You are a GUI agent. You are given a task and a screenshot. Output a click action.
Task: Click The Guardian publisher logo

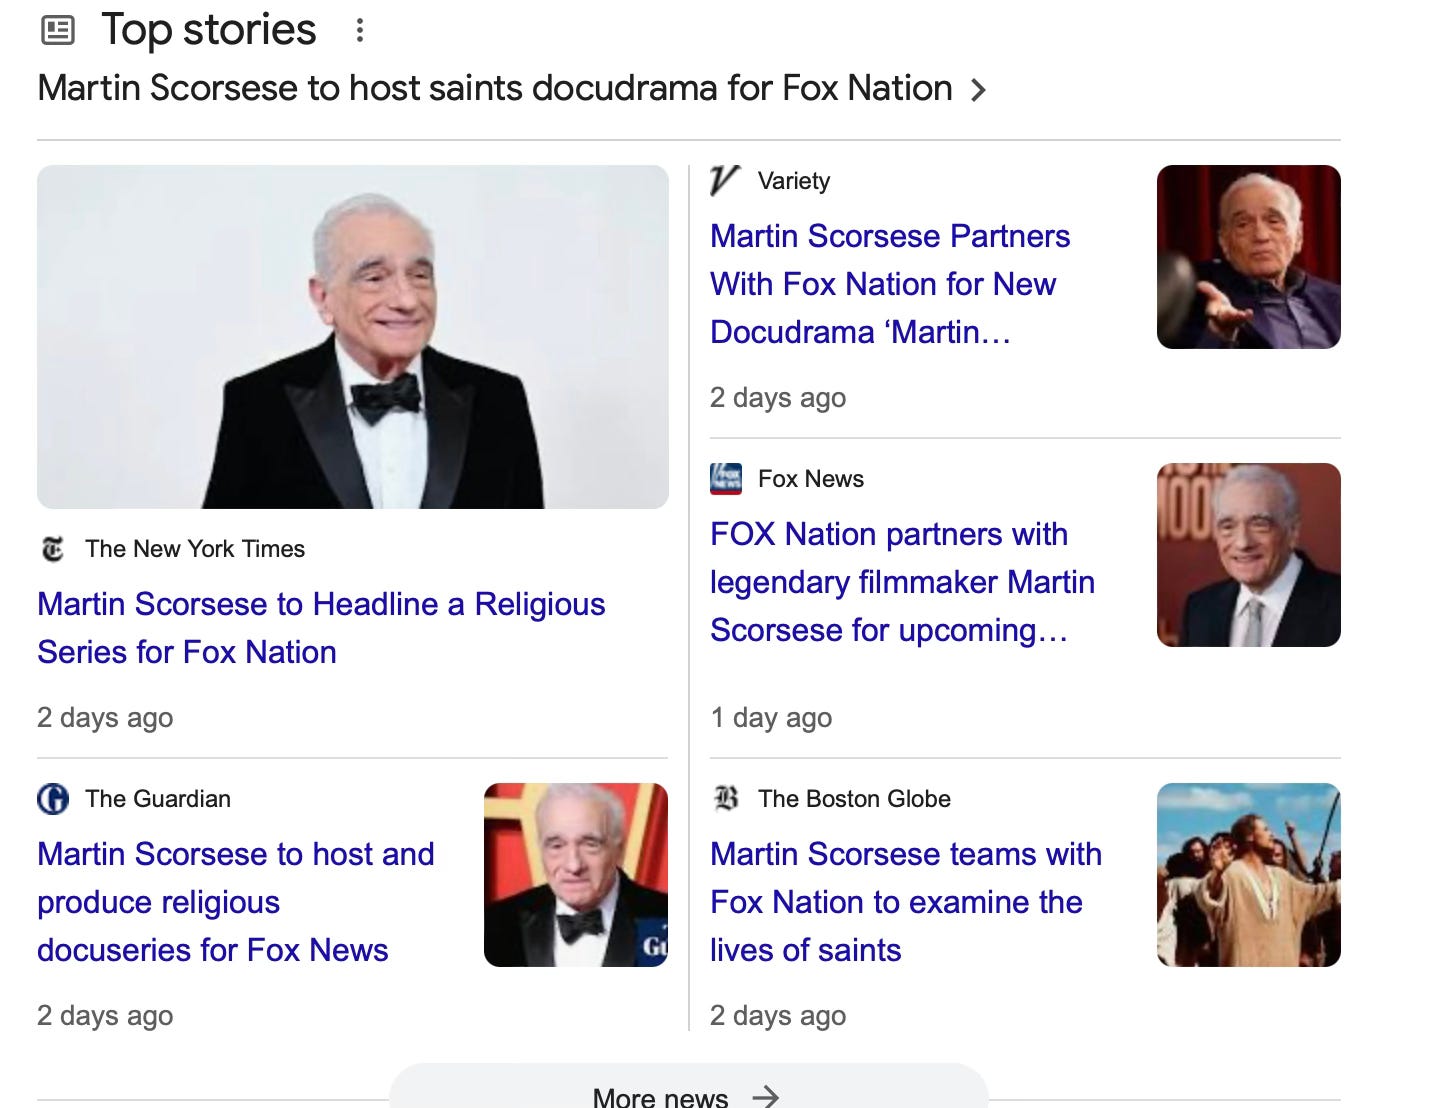click(x=53, y=799)
